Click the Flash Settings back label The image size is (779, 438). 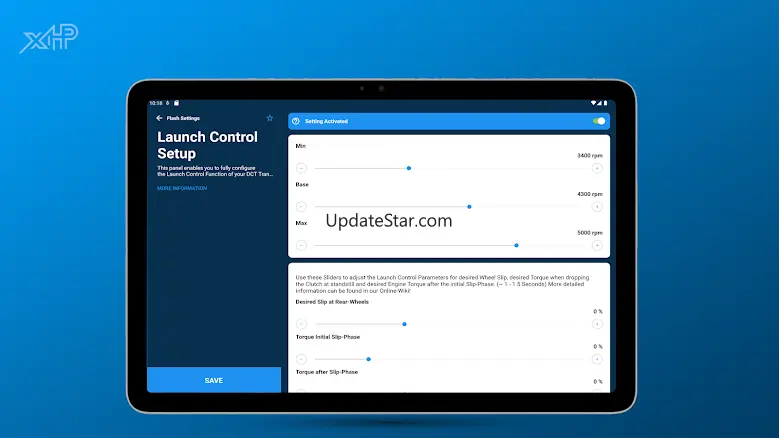point(183,118)
